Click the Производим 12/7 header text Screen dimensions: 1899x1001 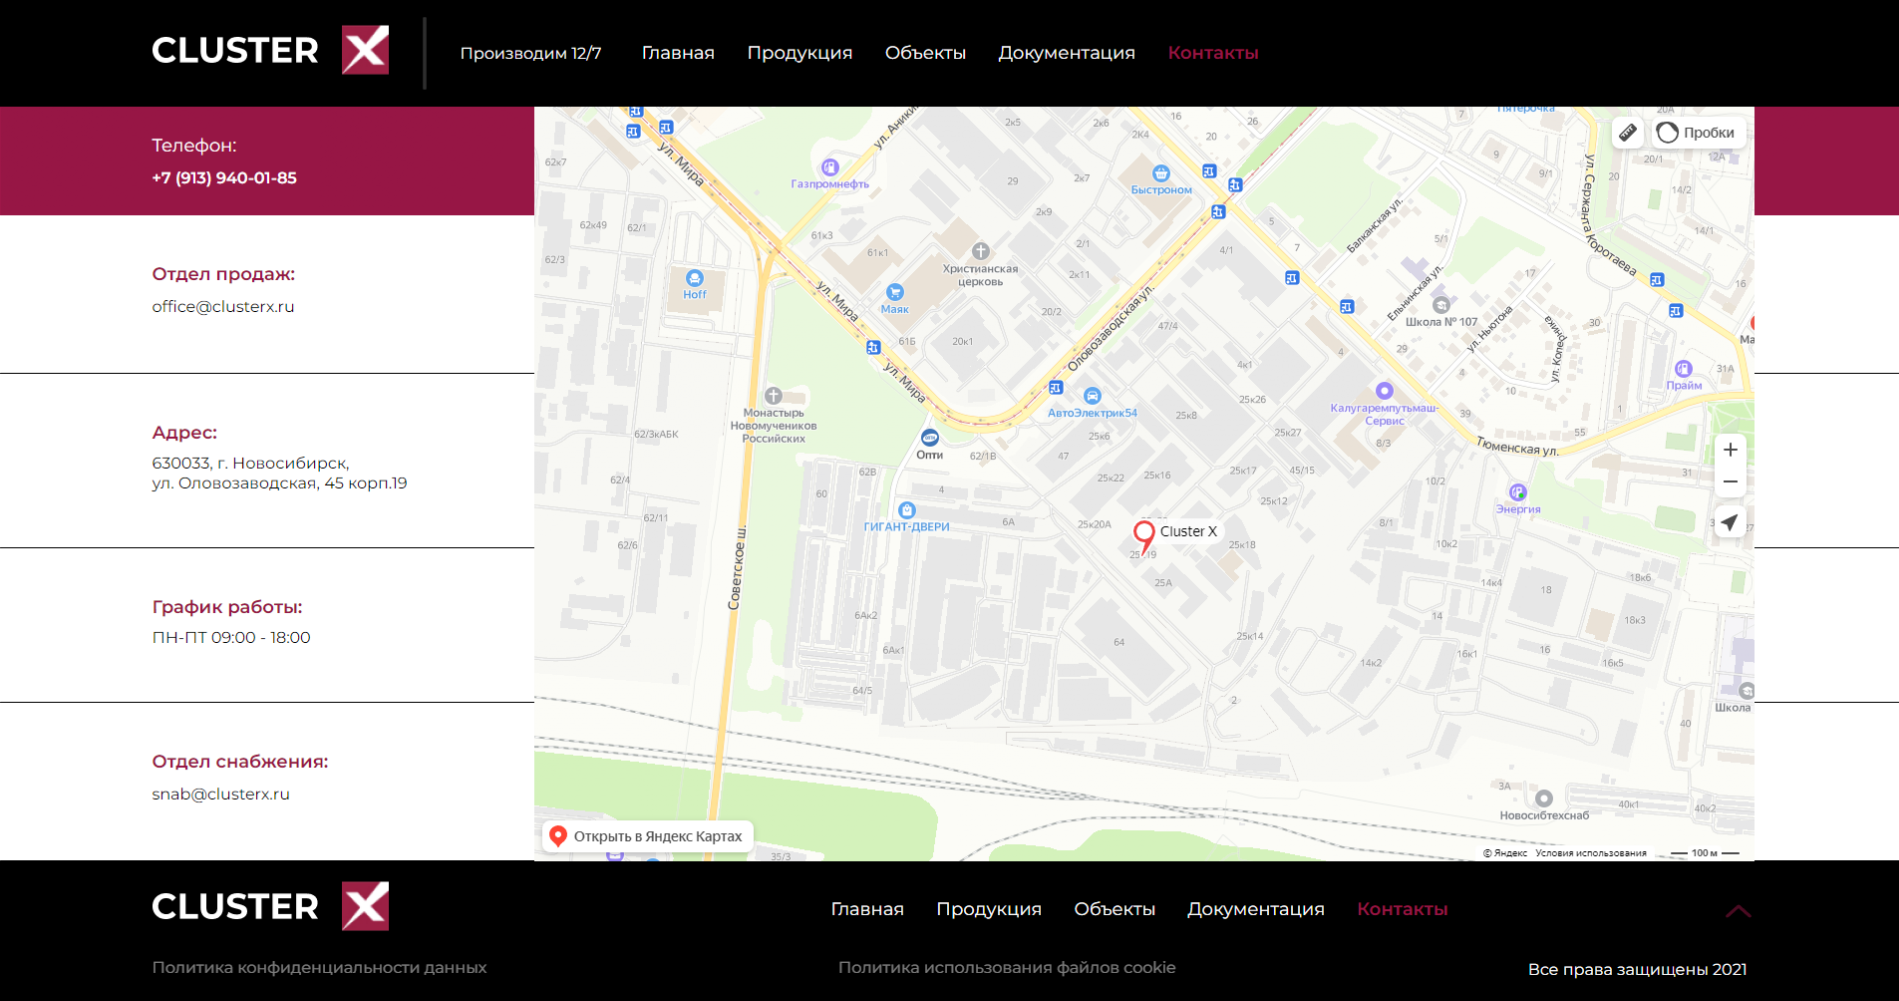(530, 53)
